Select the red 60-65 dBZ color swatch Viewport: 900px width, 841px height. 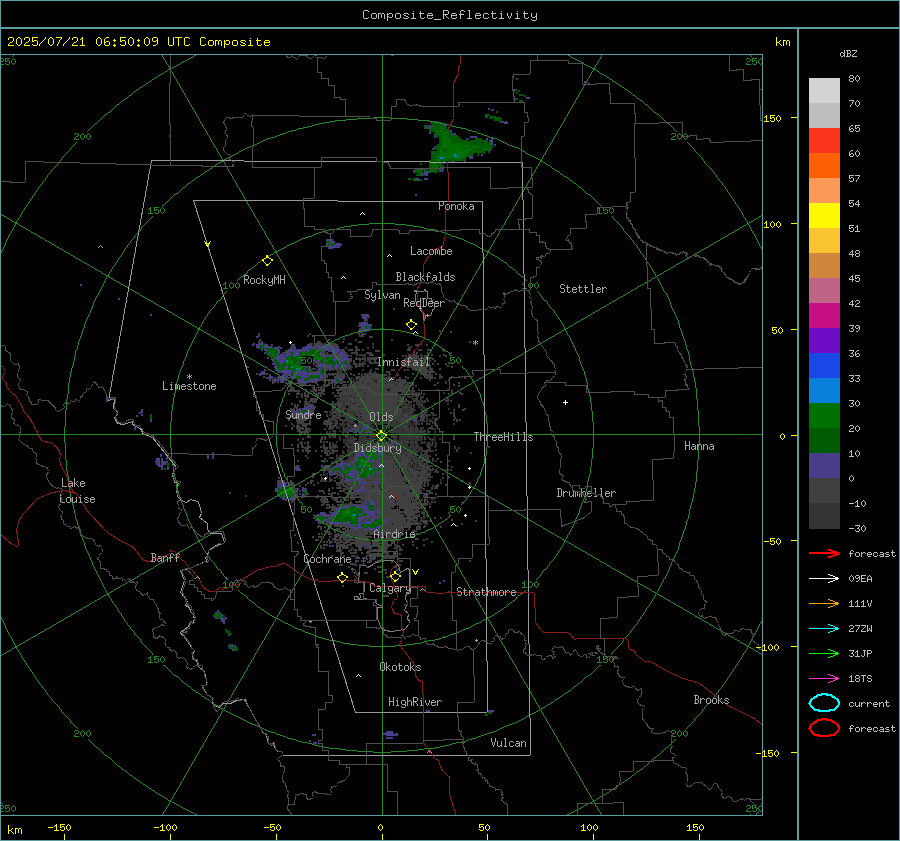click(x=824, y=140)
